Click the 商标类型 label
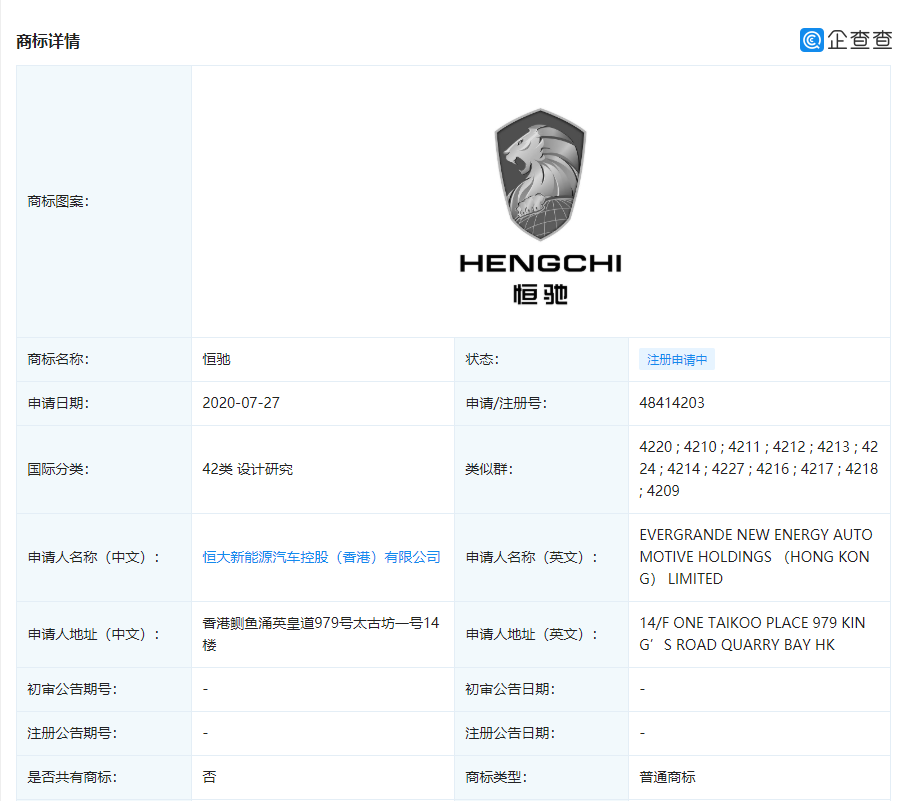This screenshot has height=801, width=905. click(x=496, y=777)
